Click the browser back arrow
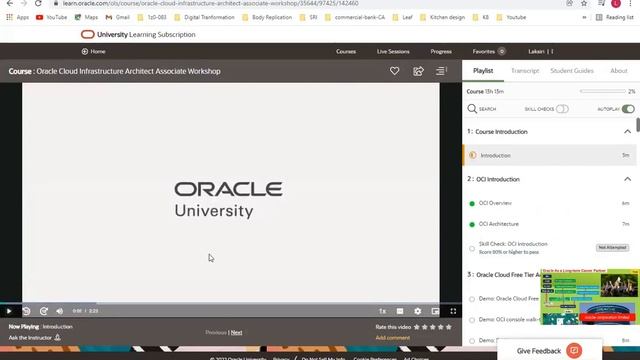The image size is (640, 360). pos(10,3)
